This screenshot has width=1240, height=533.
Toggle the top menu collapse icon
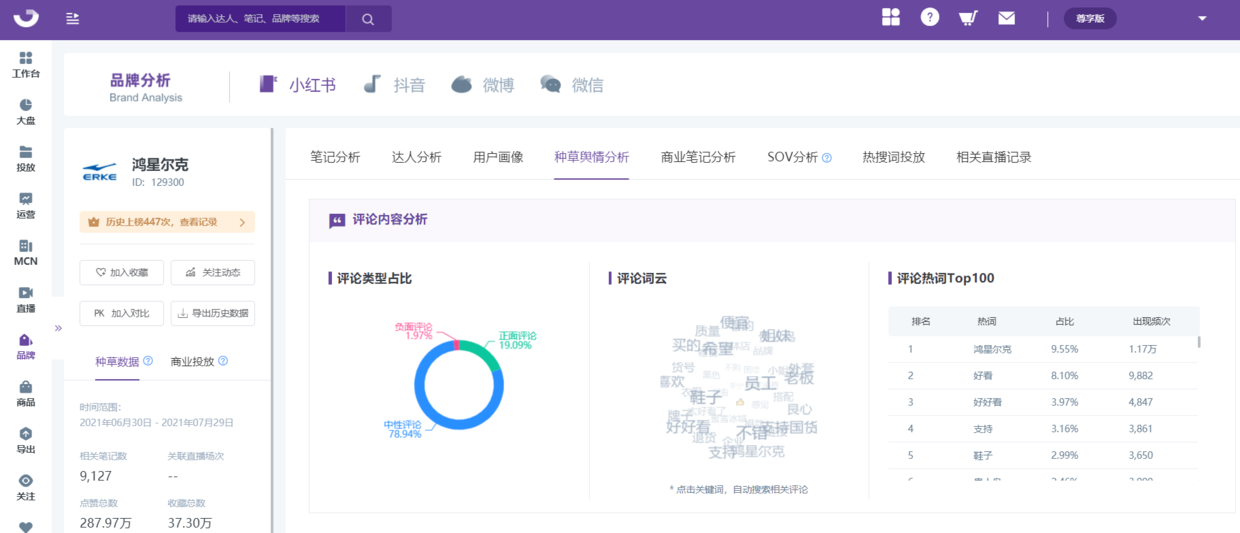(x=72, y=18)
